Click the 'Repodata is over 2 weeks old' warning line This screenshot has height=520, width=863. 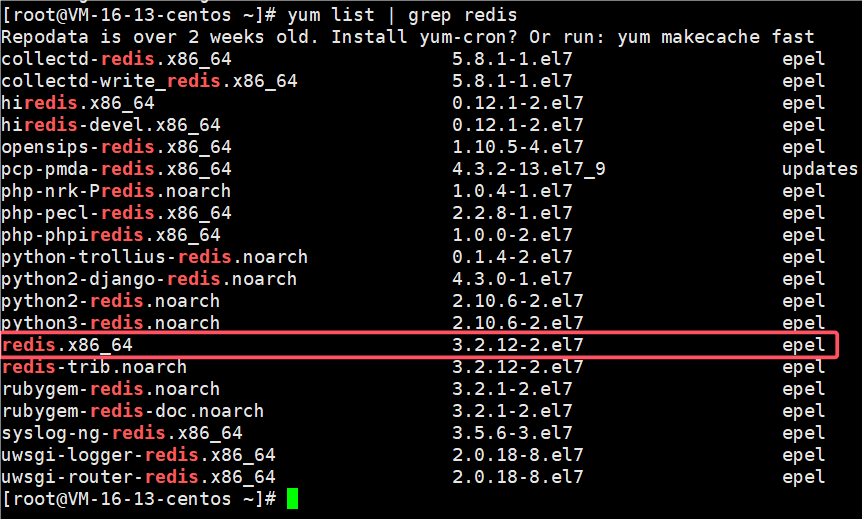tap(408, 37)
